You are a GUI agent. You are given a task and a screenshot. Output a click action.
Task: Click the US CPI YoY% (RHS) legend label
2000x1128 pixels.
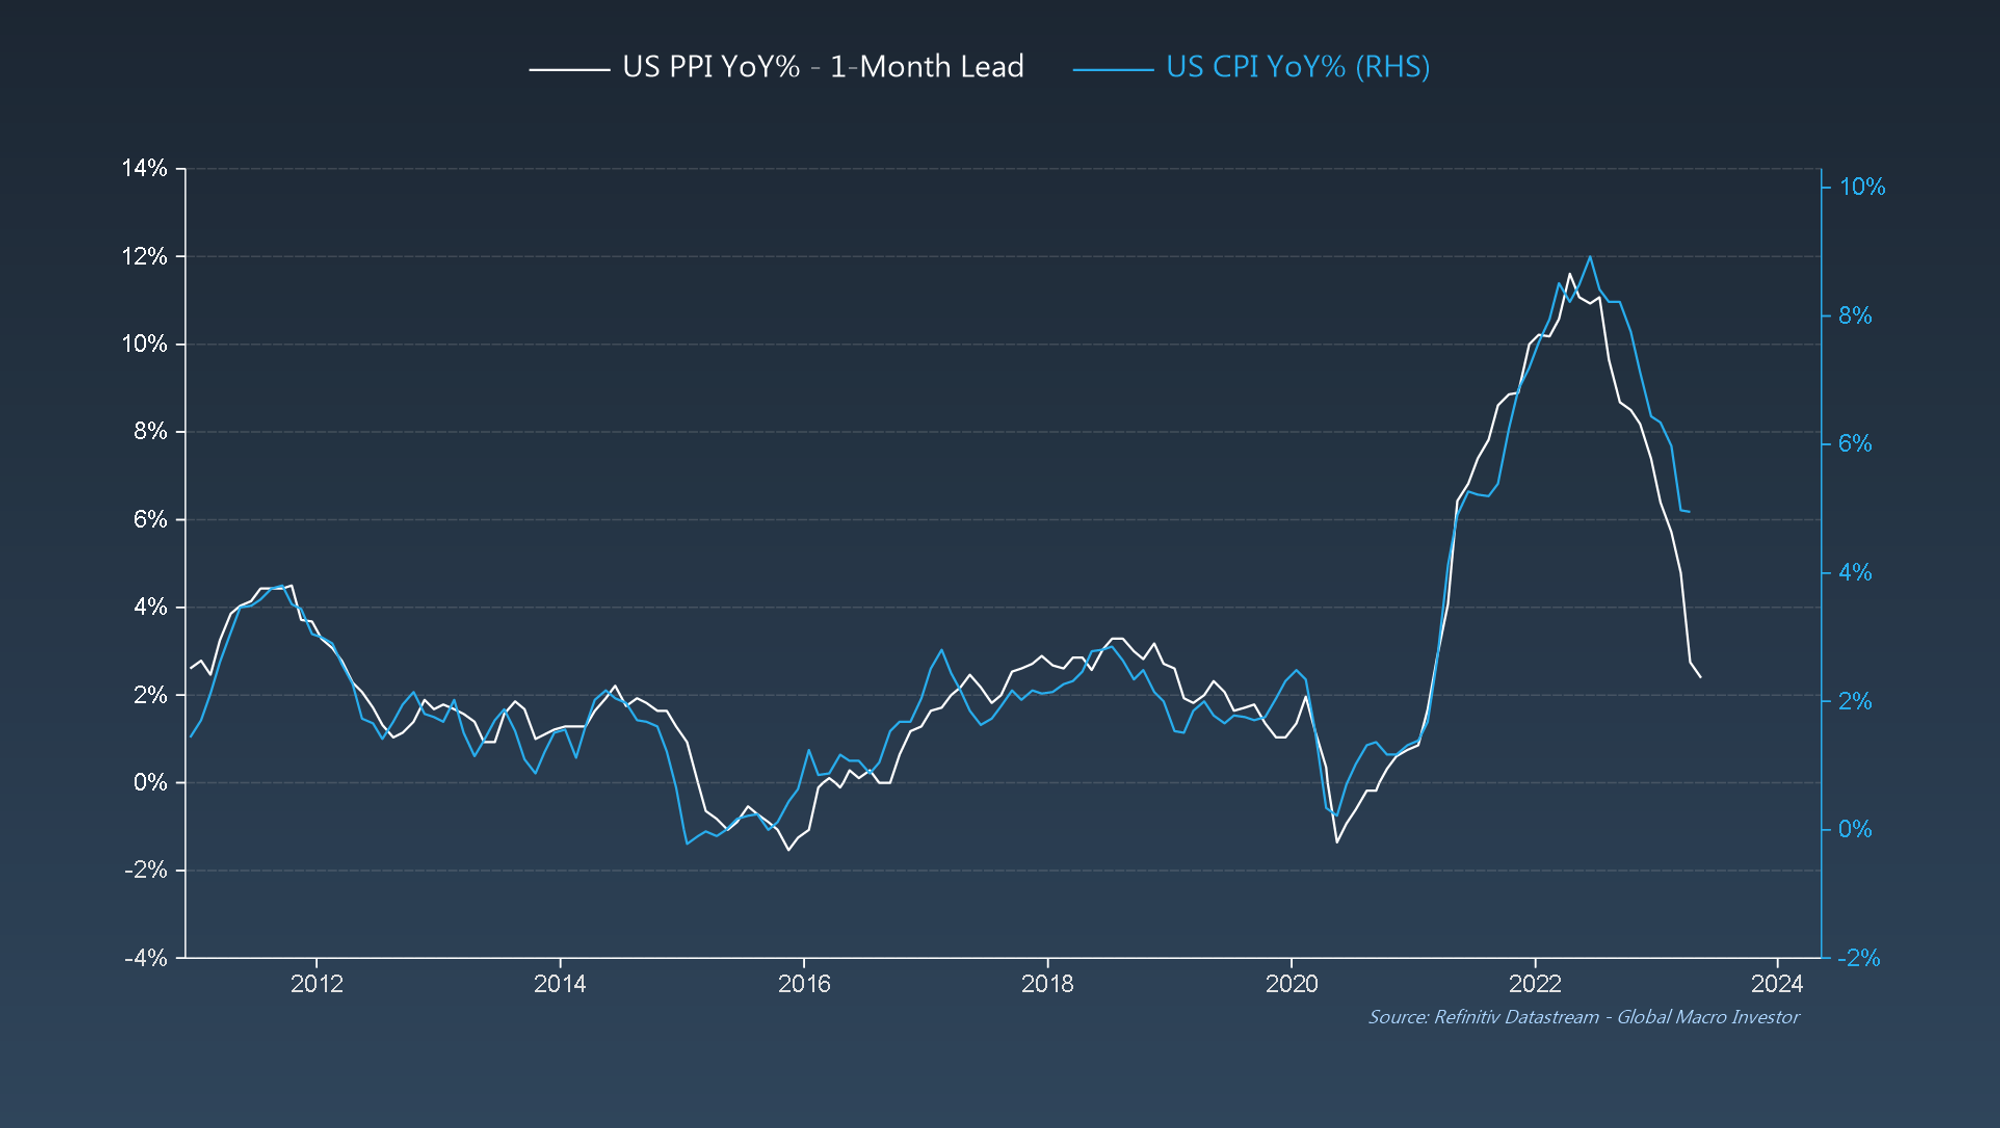click(1297, 67)
